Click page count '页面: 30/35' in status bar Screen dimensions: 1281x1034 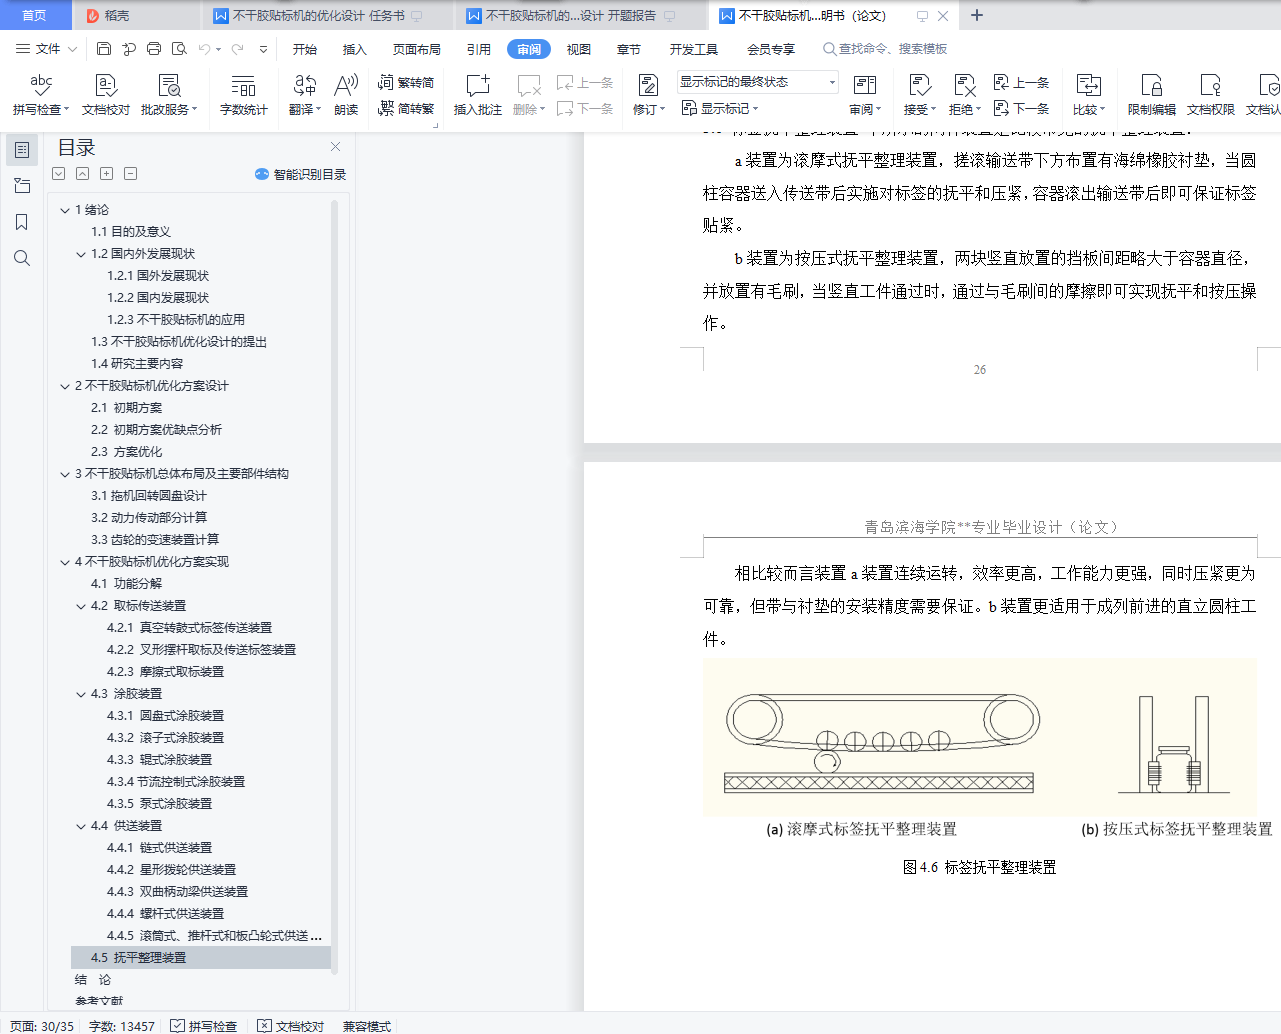pos(42,1026)
